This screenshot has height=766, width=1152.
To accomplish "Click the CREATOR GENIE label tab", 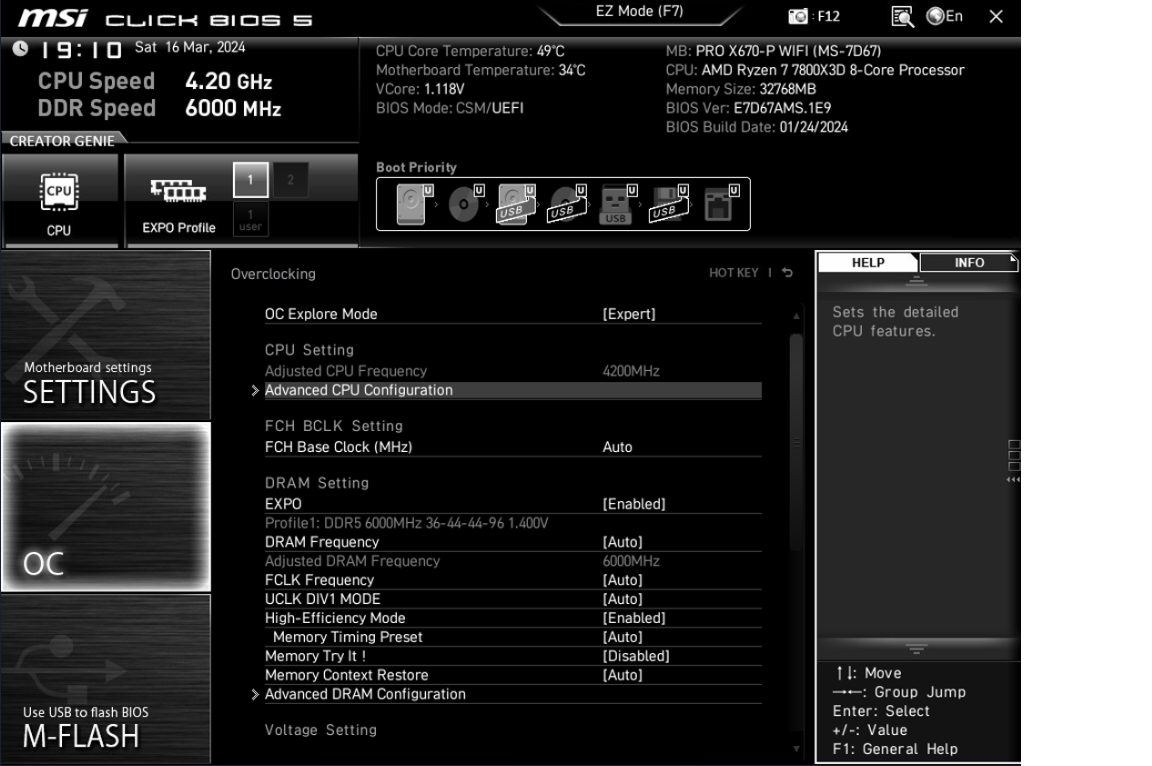I will pyautogui.click(x=62, y=140).
